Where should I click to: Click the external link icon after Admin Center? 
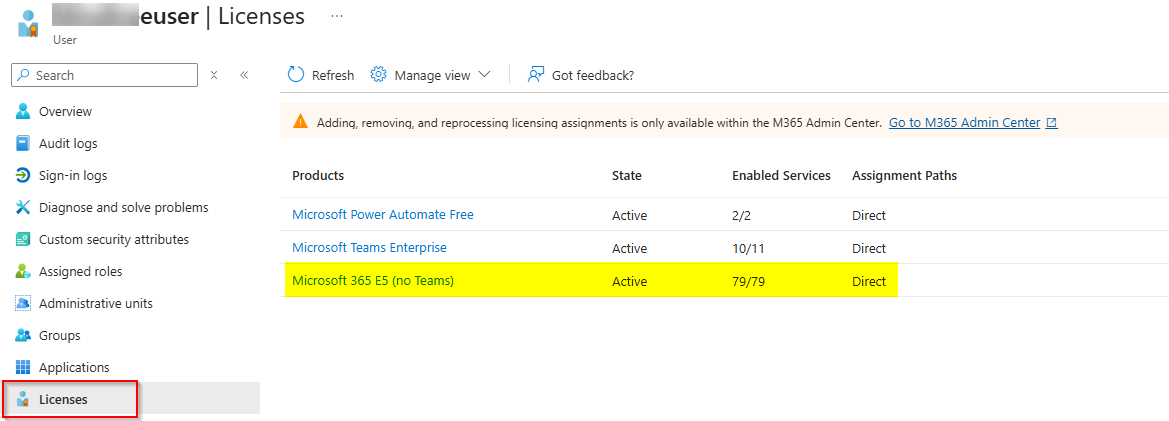[x=1052, y=123]
